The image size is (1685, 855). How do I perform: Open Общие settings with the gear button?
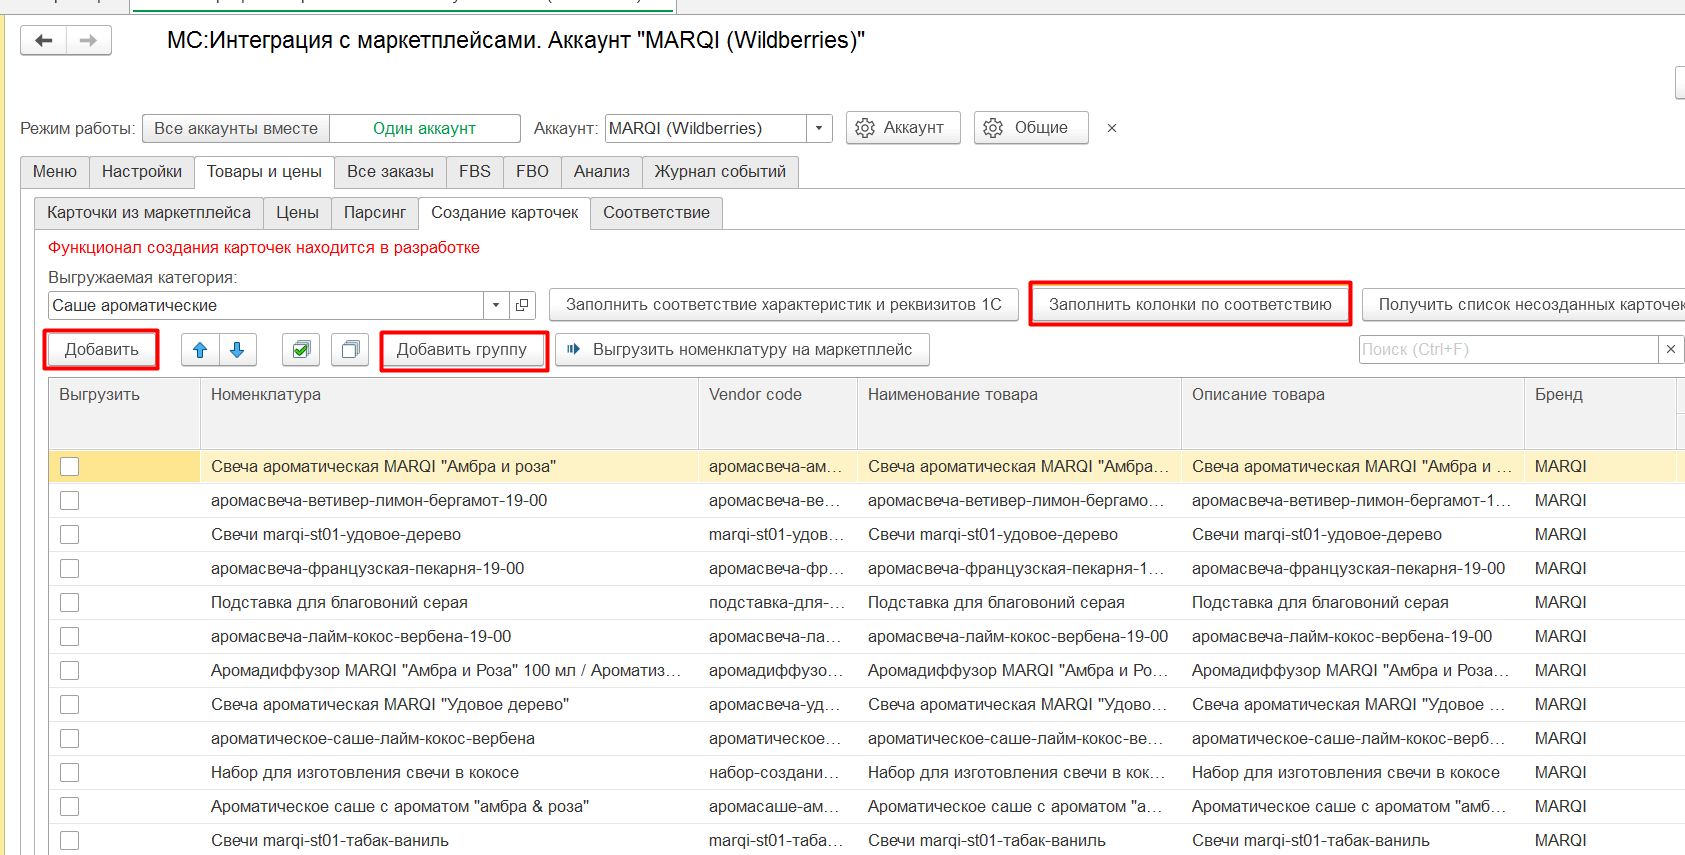pyautogui.click(x=1031, y=128)
